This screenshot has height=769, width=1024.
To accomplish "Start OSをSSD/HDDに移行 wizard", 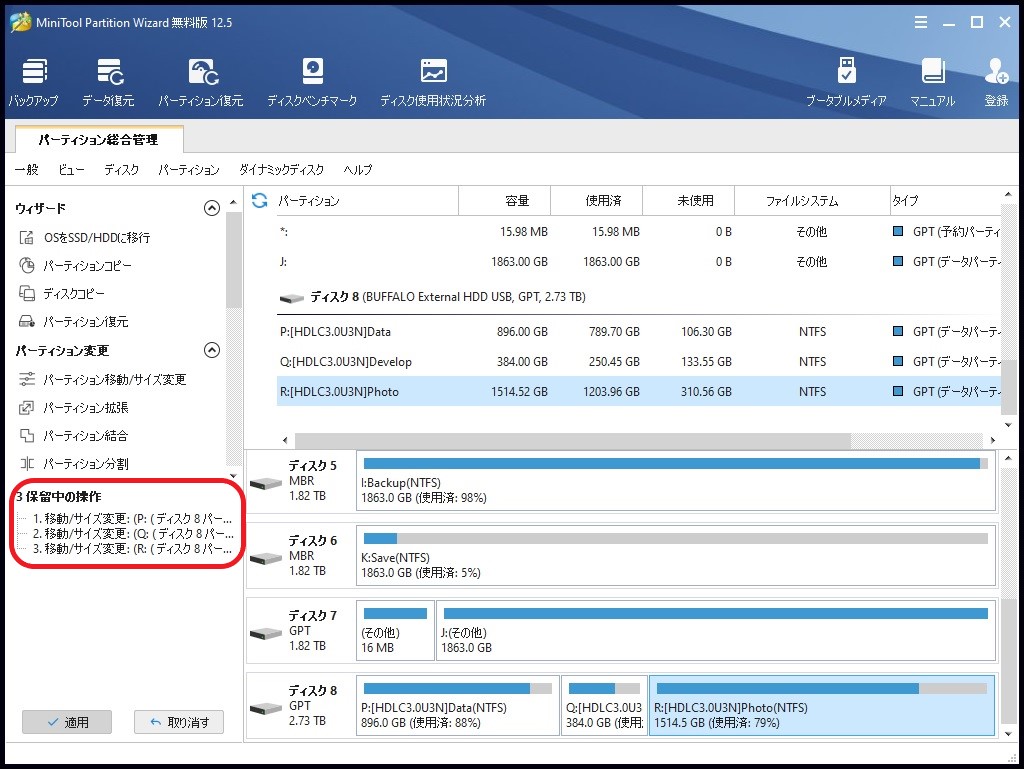I will (85, 238).
